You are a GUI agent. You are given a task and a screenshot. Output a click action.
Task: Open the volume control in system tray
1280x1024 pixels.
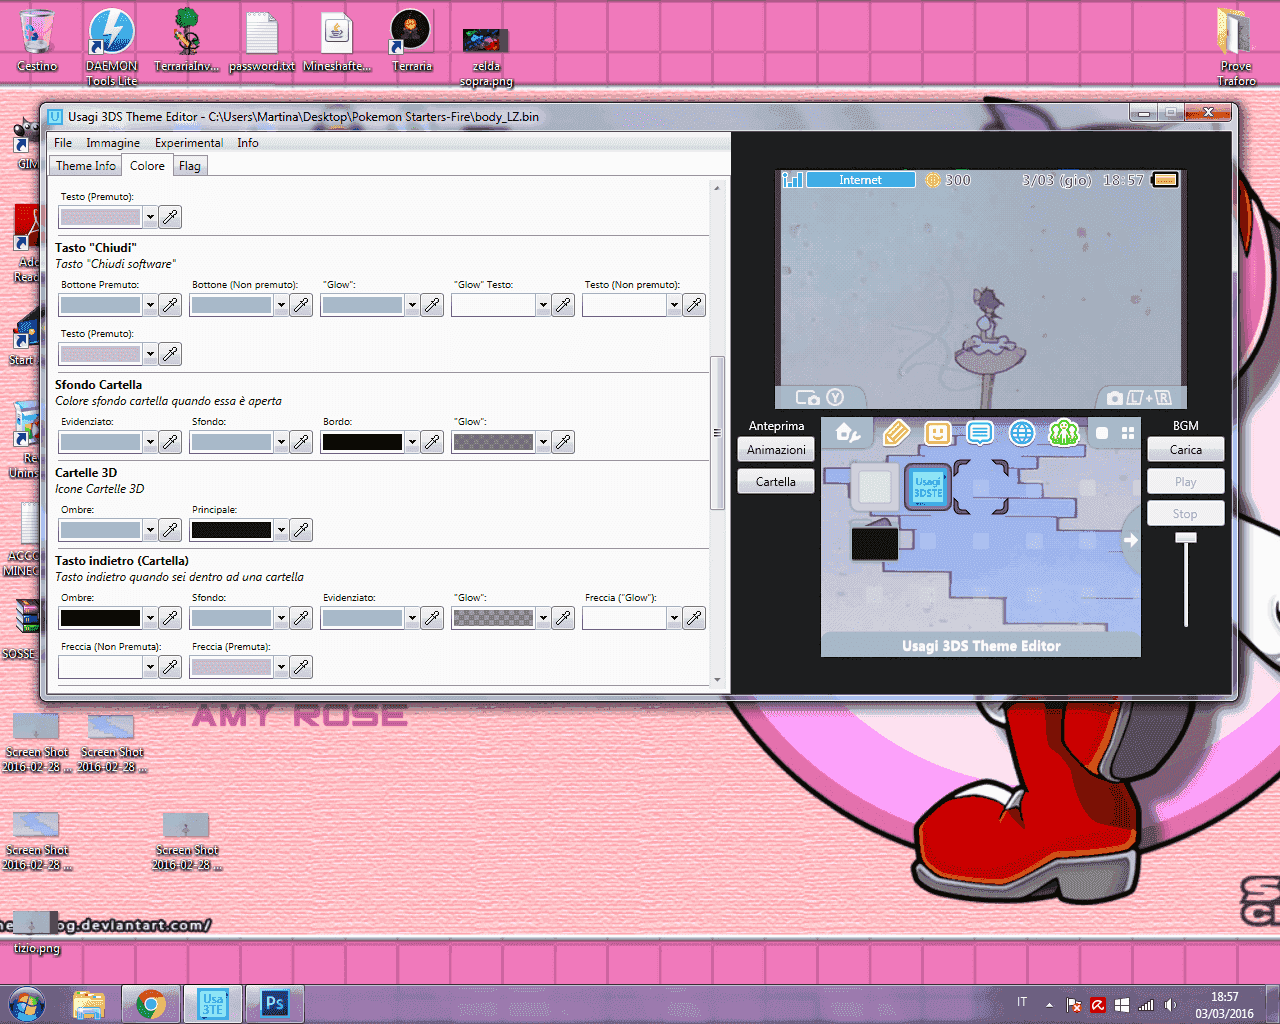pyautogui.click(x=1170, y=1004)
